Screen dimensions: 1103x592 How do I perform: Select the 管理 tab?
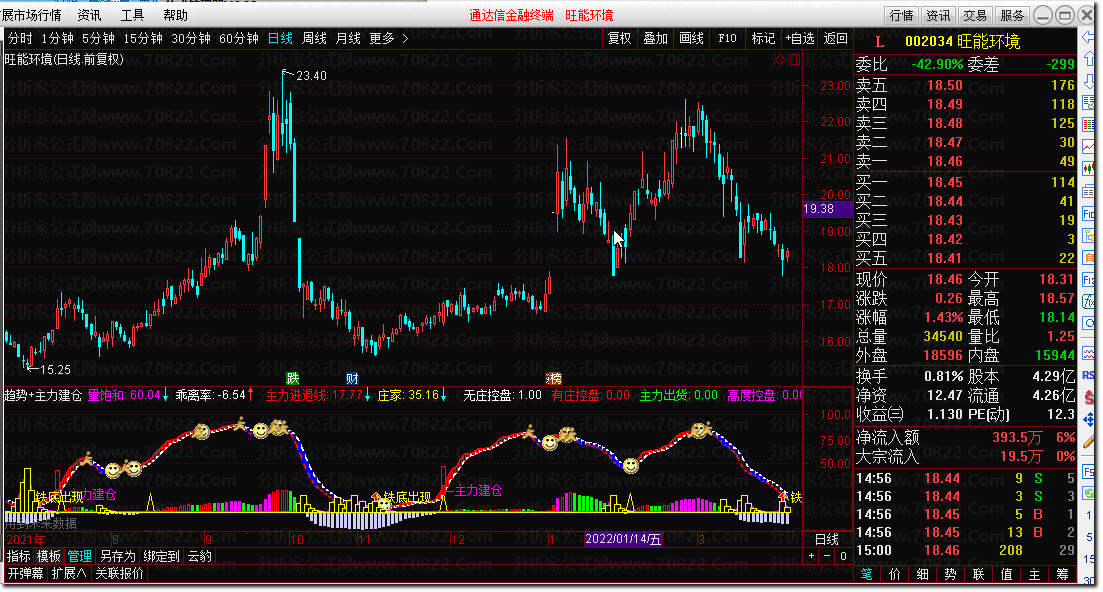[x=79, y=556]
